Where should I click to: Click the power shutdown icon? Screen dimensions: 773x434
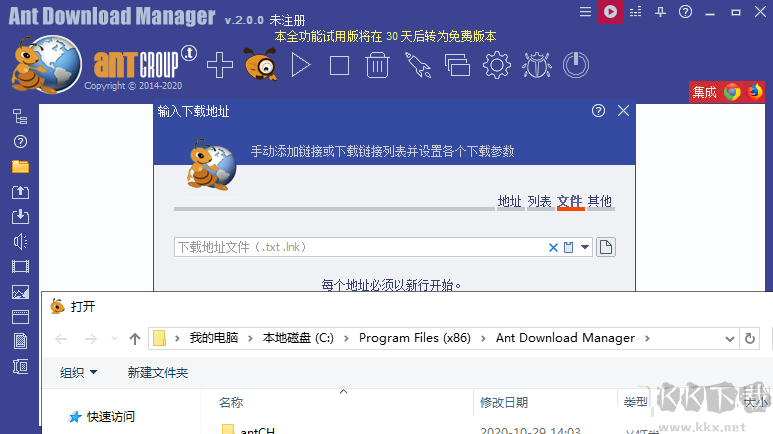(576, 65)
